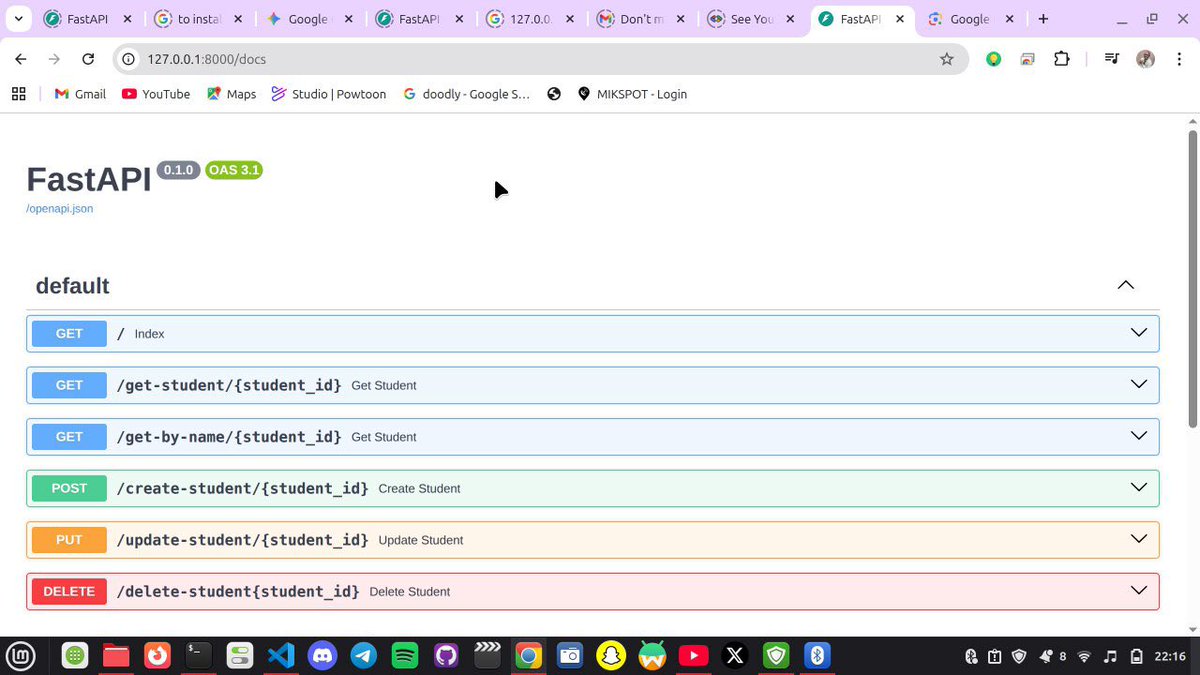This screenshot has width=1200, height=675.
Task: Go back with the browser back arrow
Action: (x=21, y=59)
